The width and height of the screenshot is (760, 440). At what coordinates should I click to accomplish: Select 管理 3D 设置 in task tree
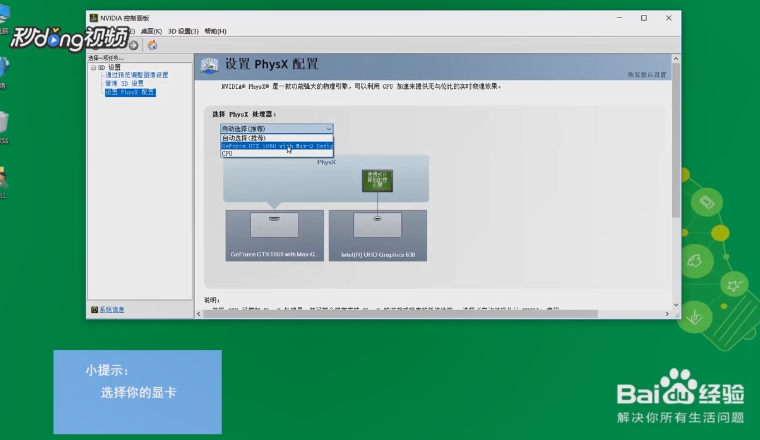pos(125,83)
